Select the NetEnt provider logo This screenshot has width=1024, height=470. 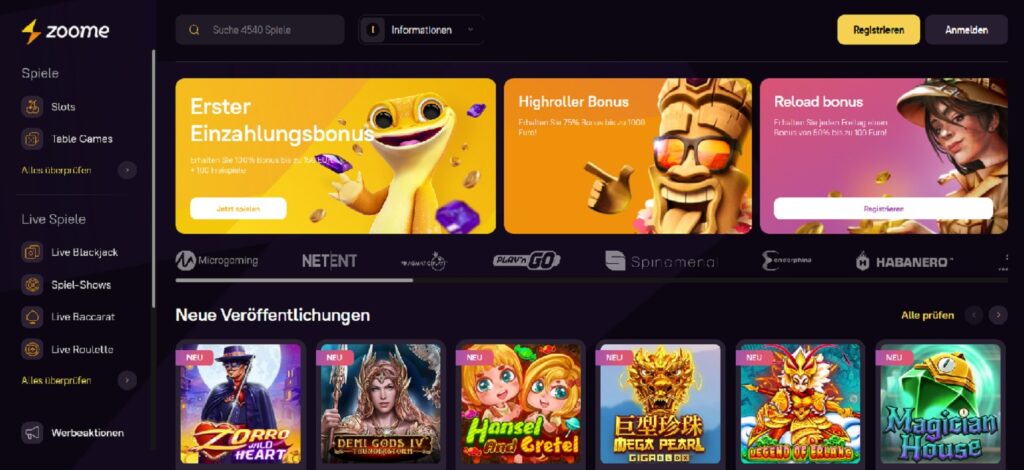(329, 261)
